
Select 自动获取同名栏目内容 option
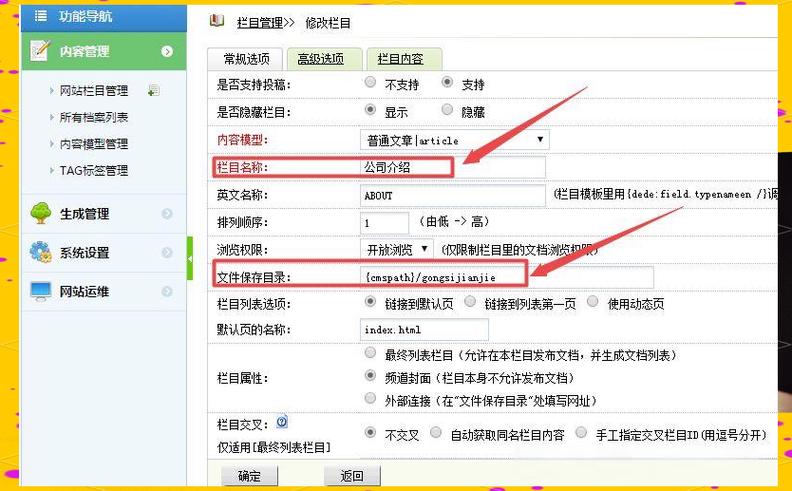point(435,433)
